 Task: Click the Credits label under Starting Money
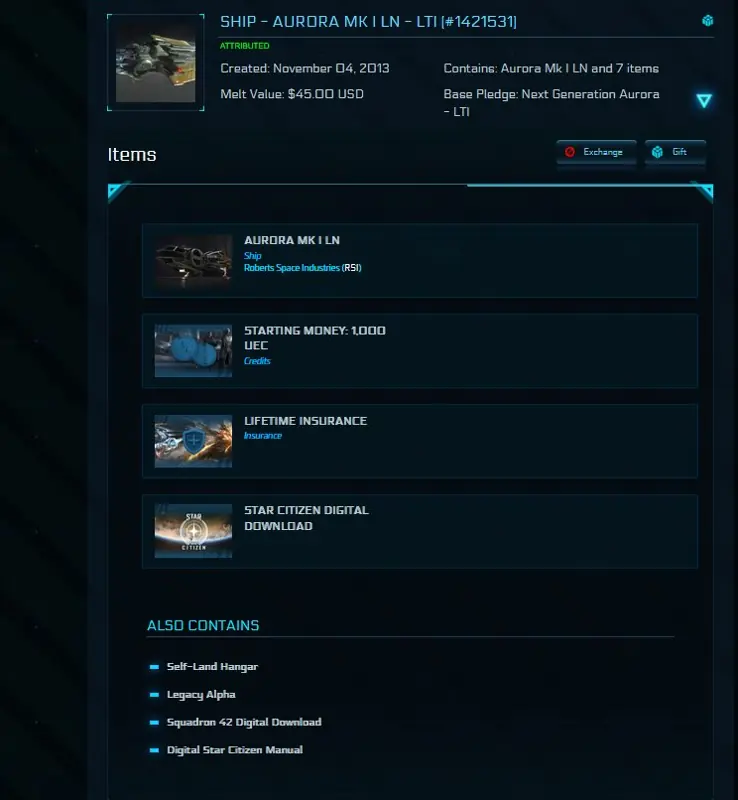257,361
